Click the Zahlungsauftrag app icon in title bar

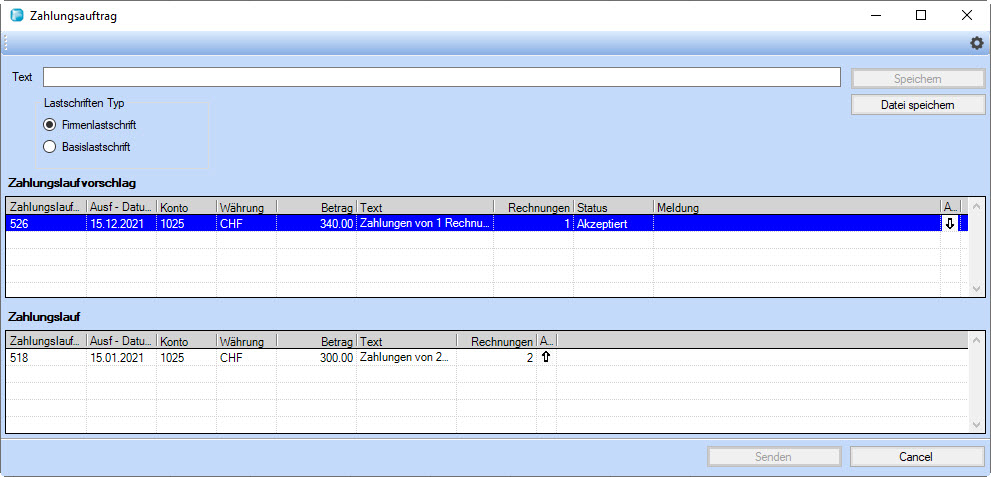pos(16,15)
